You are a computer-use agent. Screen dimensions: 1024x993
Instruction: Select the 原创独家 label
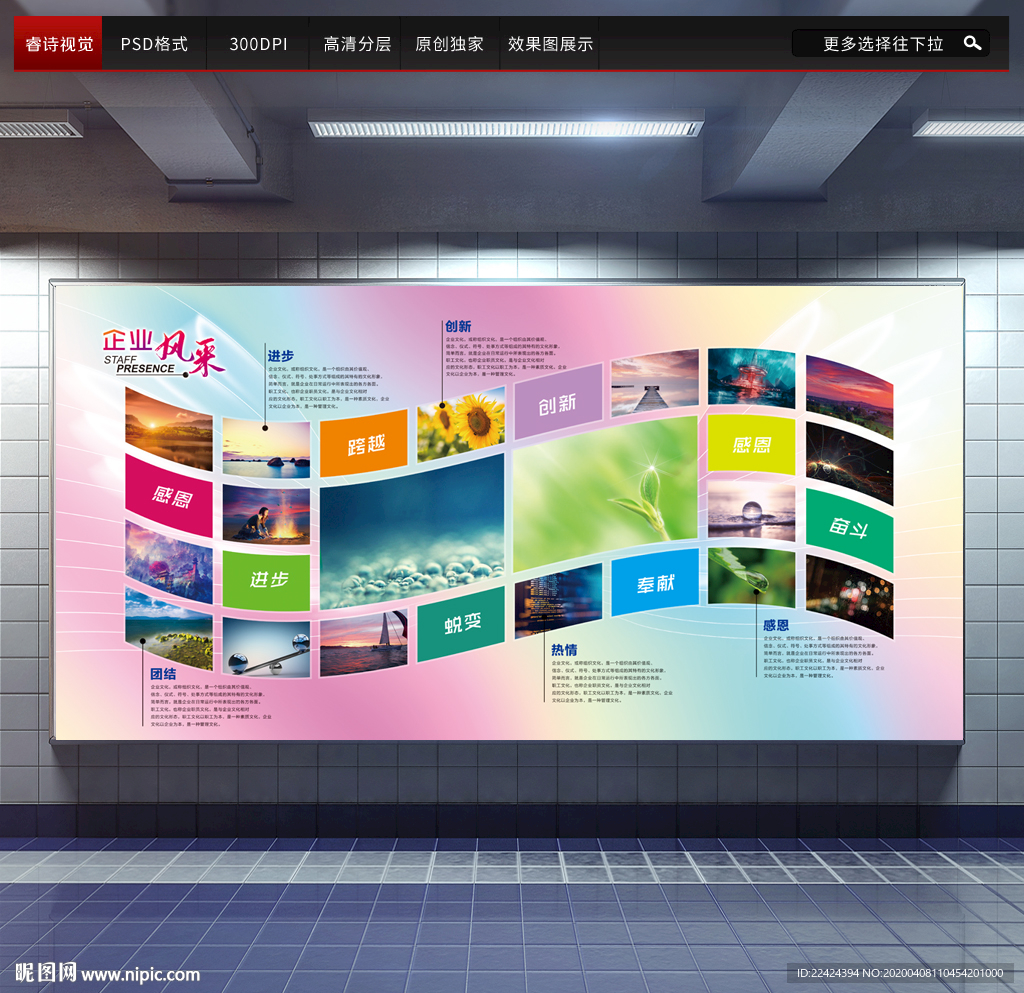[x=449, y=43]
